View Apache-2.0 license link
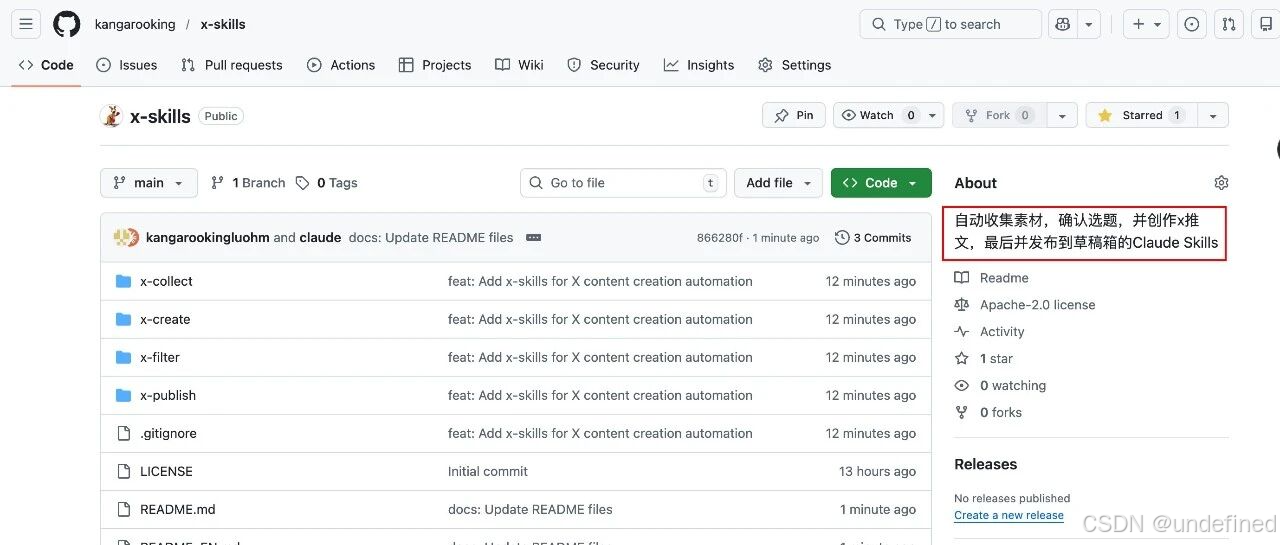The image size is (1280, 545). (x=1025, y=305)
